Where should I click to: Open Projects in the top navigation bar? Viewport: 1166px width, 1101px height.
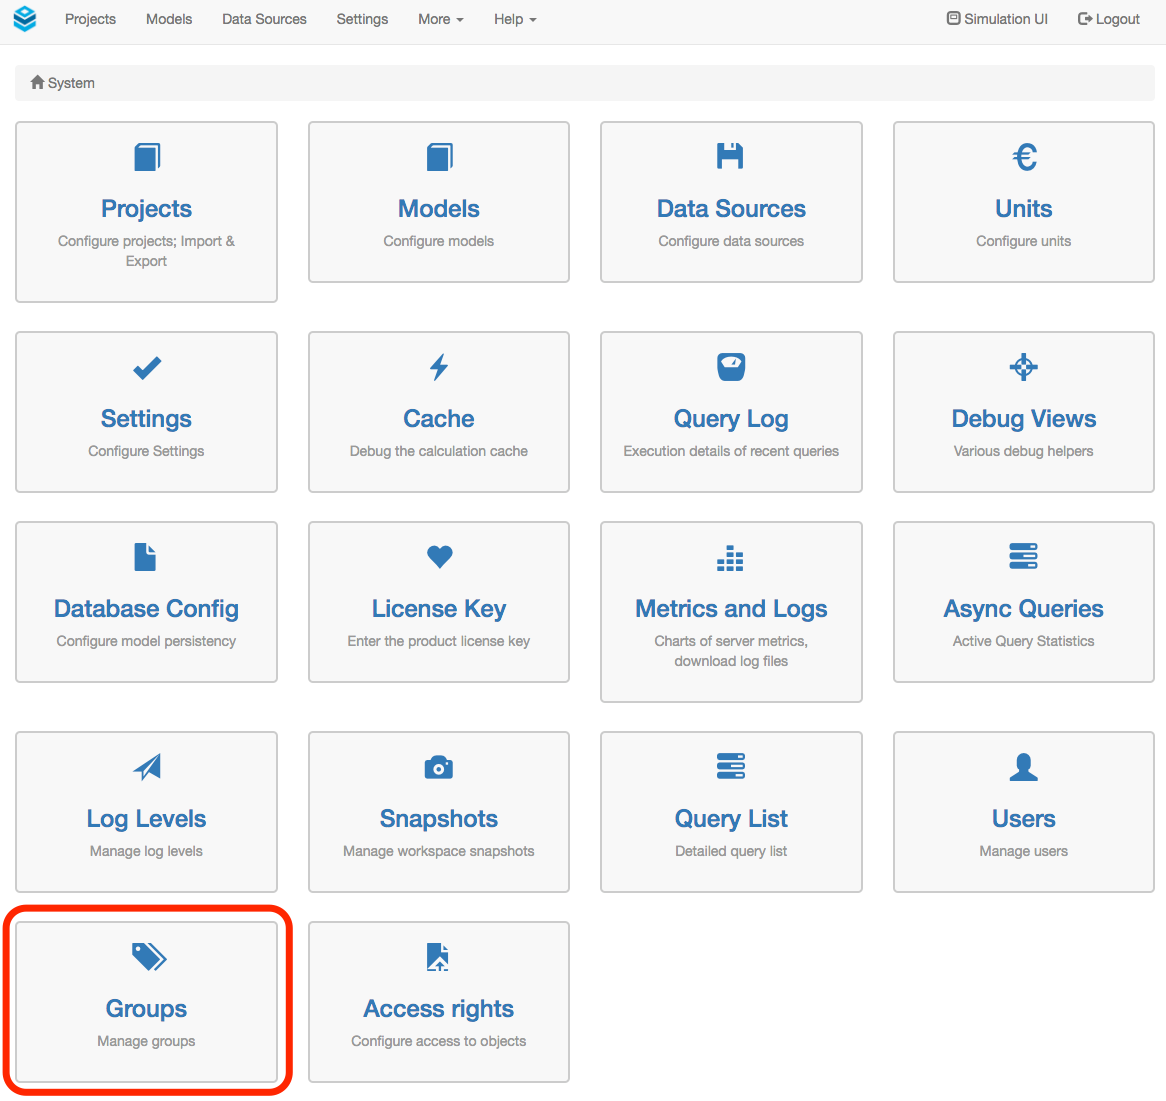(x=90, y=19)
